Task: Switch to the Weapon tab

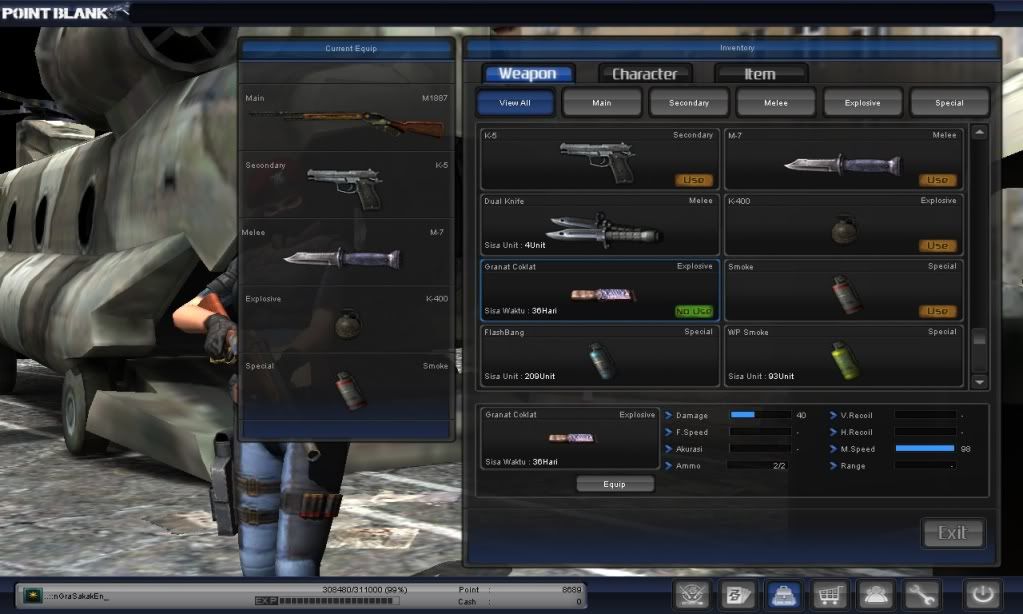Action: 528,74
